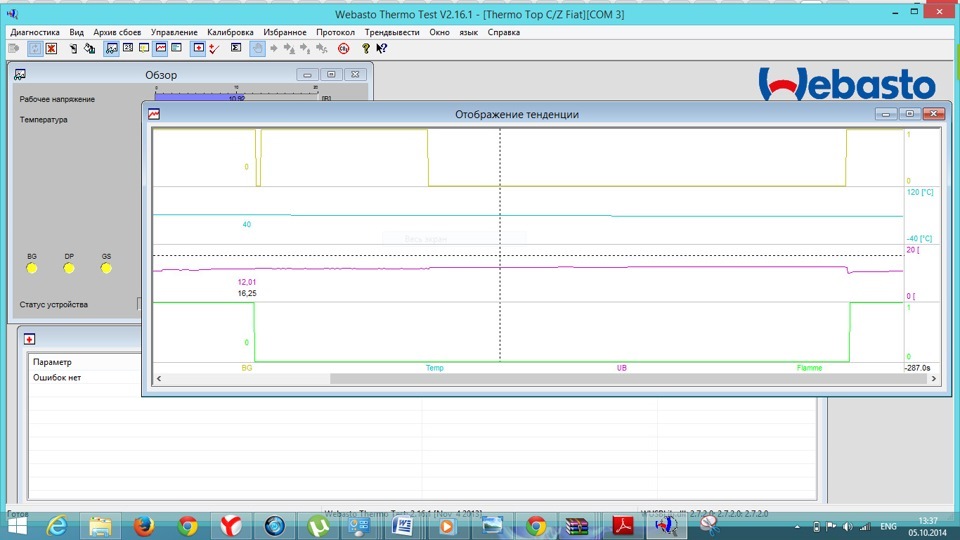Toggle the overview window toolbar icon

pos(111,48)
